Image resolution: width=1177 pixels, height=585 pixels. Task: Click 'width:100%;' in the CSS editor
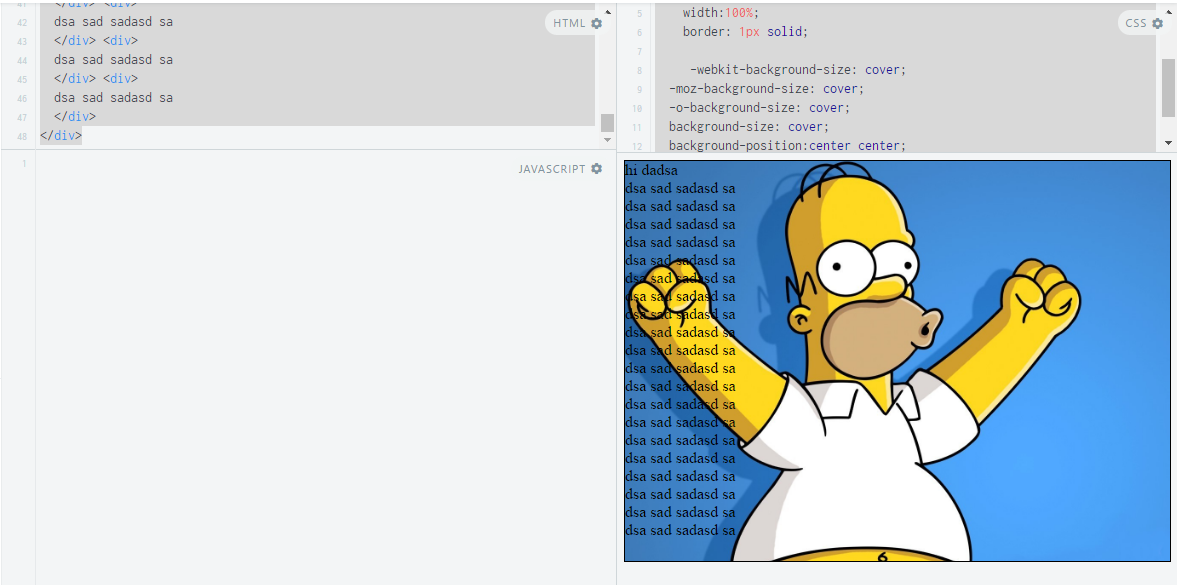point(721,13)
